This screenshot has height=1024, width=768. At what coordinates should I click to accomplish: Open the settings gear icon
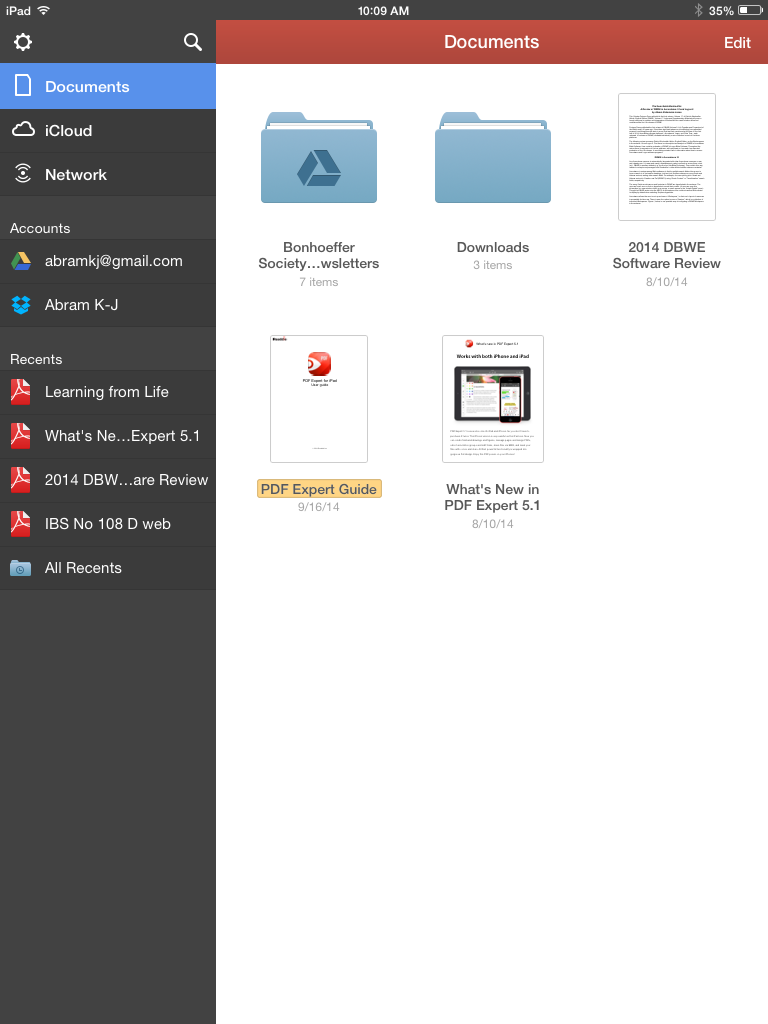(22, 42)
